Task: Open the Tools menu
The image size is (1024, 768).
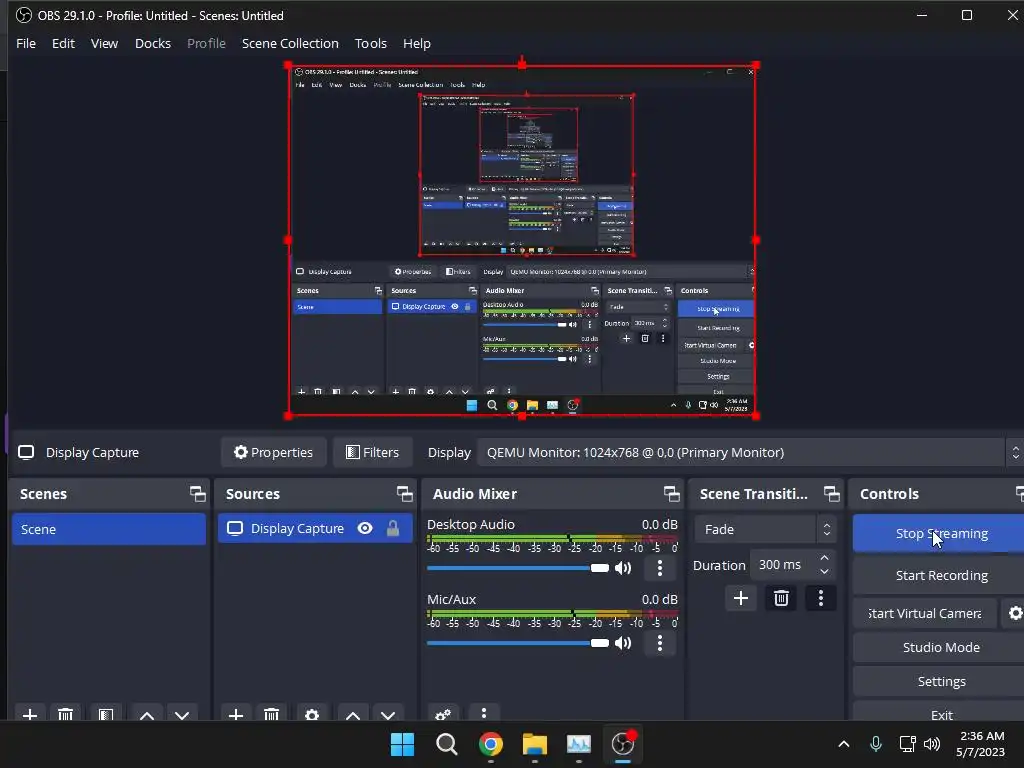Action: point(370,43)
